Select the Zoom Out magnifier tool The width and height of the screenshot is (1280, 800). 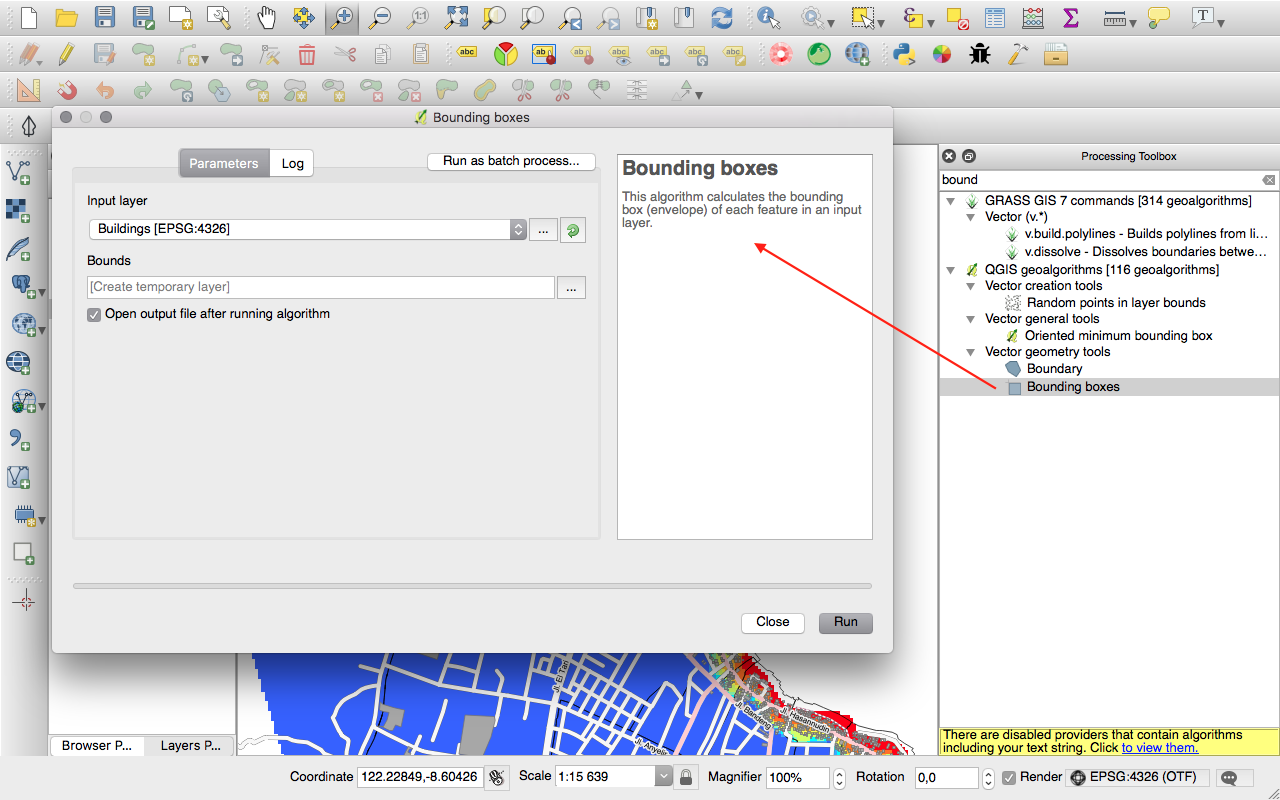pyautogui.click(x=379, y=17)
